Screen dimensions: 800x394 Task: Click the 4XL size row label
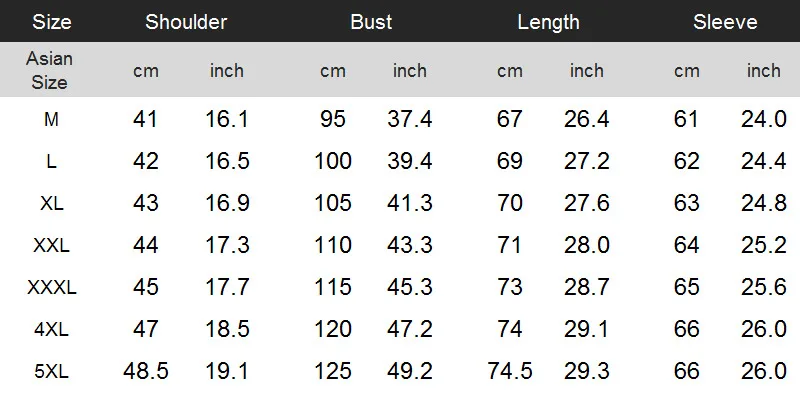[52, 329]
